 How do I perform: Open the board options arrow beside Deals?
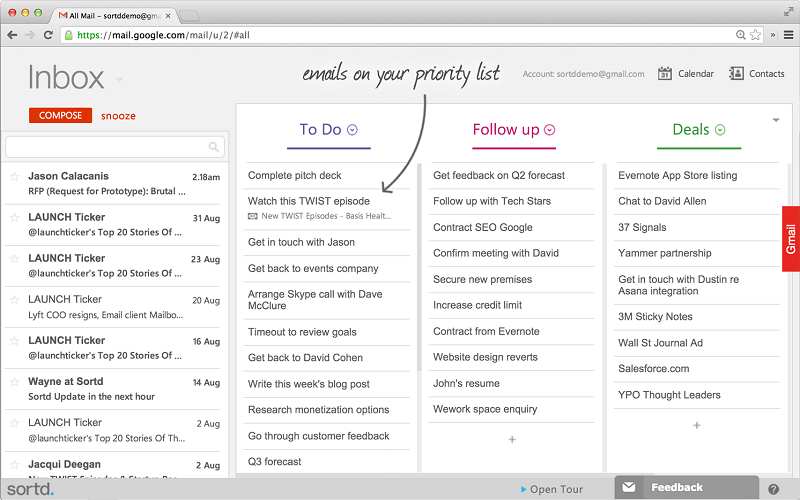(776, 120)
